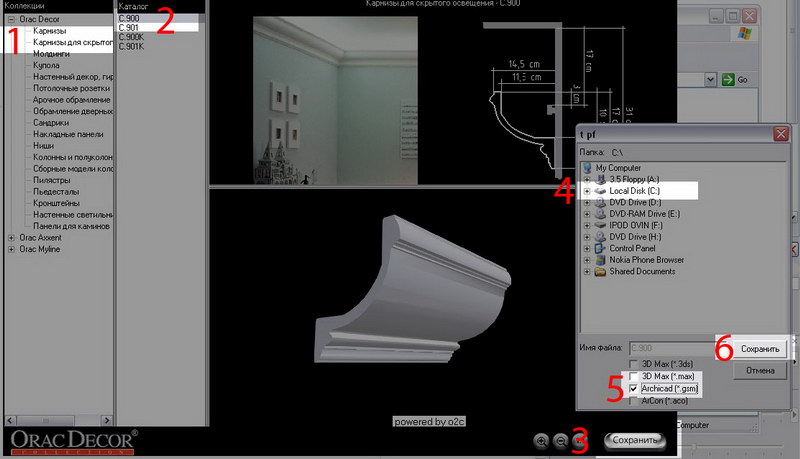800x459 pixels.
Task: Choose catalog item C.901
Action: 129,28
